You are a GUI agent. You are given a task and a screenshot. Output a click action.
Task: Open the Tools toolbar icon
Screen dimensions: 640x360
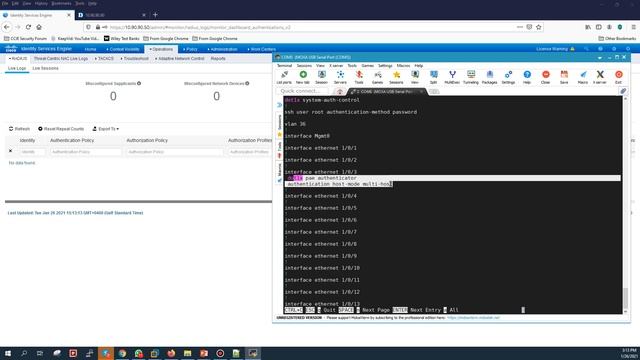[x=359, y=77]
